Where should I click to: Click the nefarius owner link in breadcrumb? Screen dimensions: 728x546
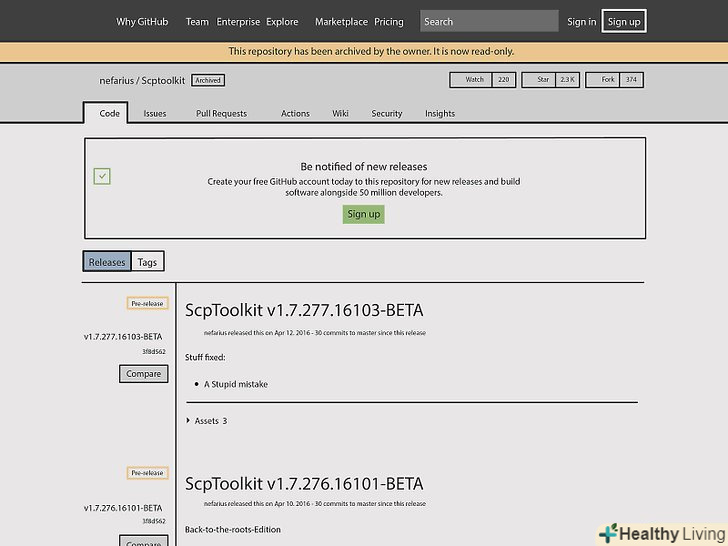click(117, 80)
